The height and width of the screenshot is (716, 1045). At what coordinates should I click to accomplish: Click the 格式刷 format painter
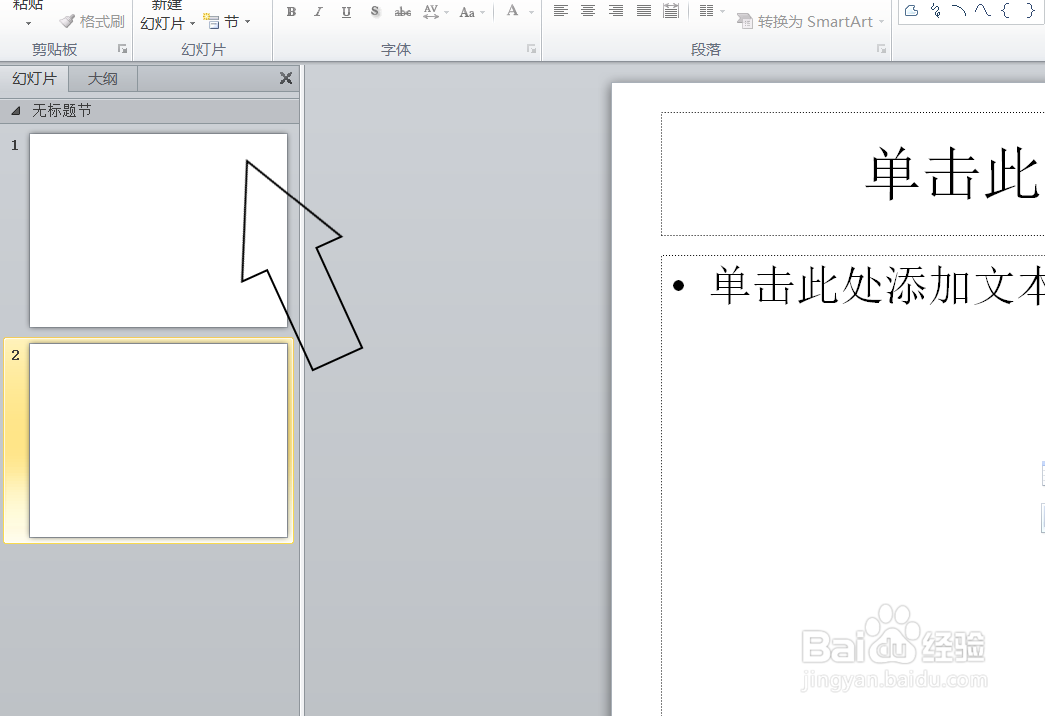(x=92, y=22)
